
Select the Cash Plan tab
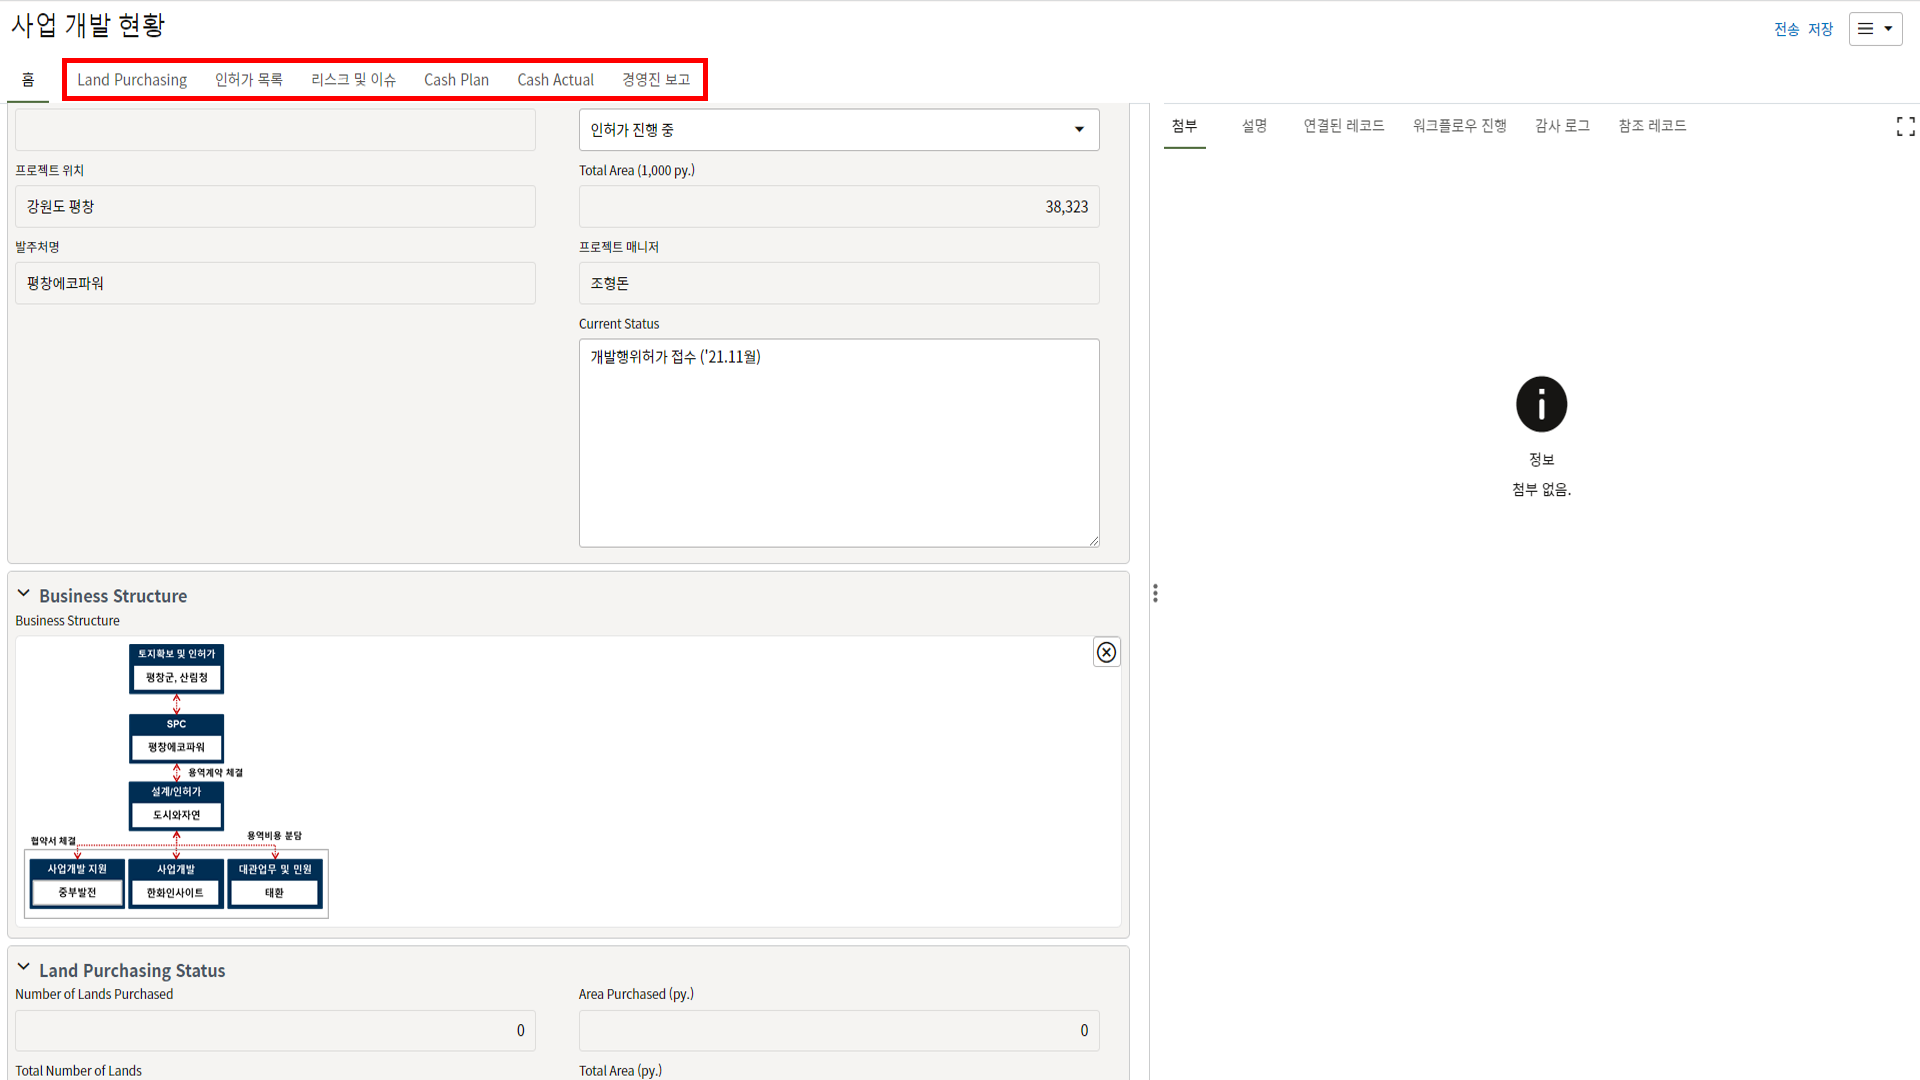tap(456, 80)
